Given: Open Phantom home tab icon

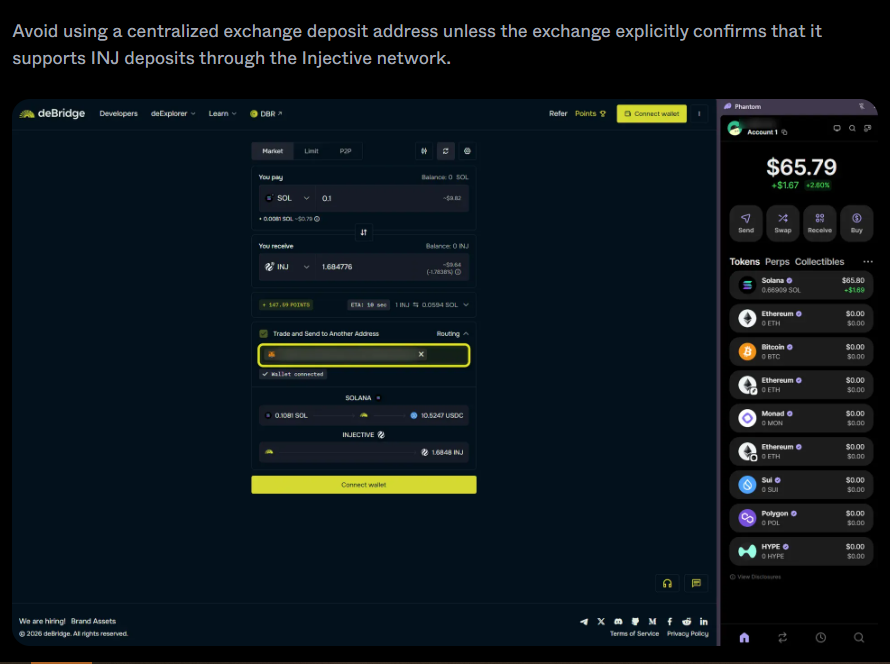Looking at the screenshot, I should [745, 637].
